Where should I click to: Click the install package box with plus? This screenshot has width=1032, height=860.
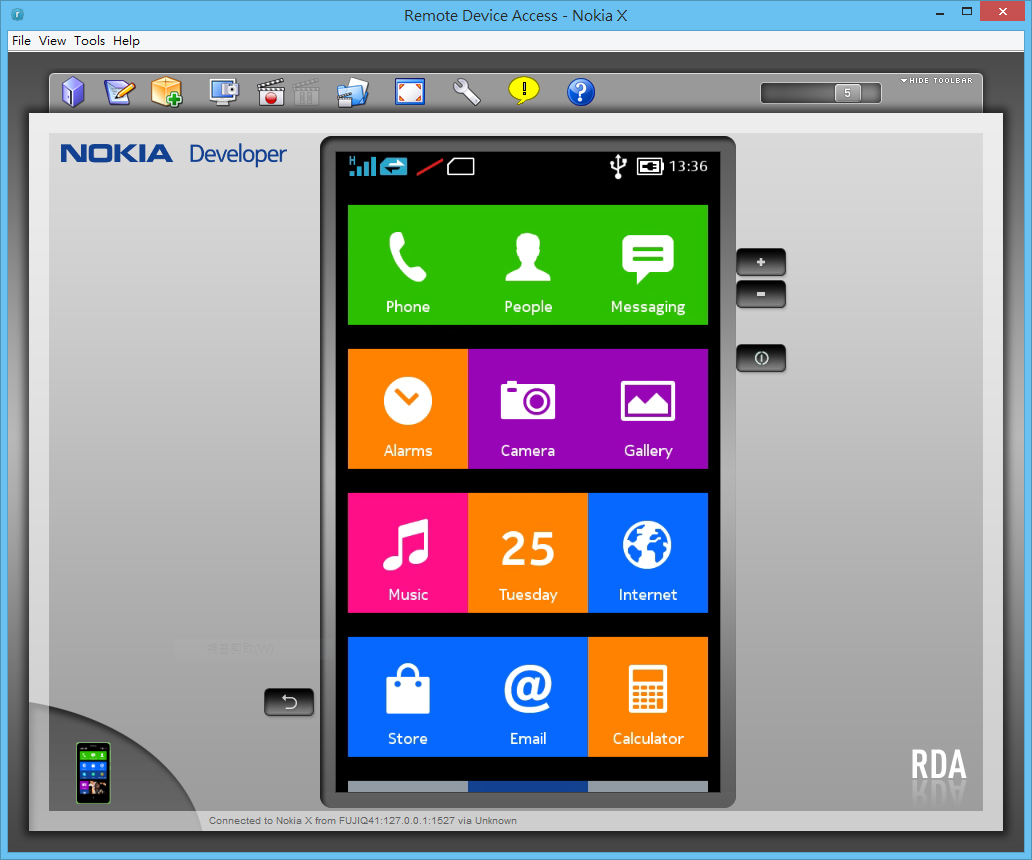167,92
